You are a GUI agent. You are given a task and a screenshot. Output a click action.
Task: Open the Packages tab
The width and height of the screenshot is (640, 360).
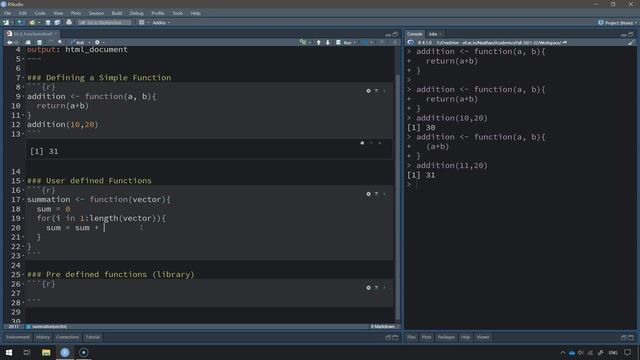(446, 337)
